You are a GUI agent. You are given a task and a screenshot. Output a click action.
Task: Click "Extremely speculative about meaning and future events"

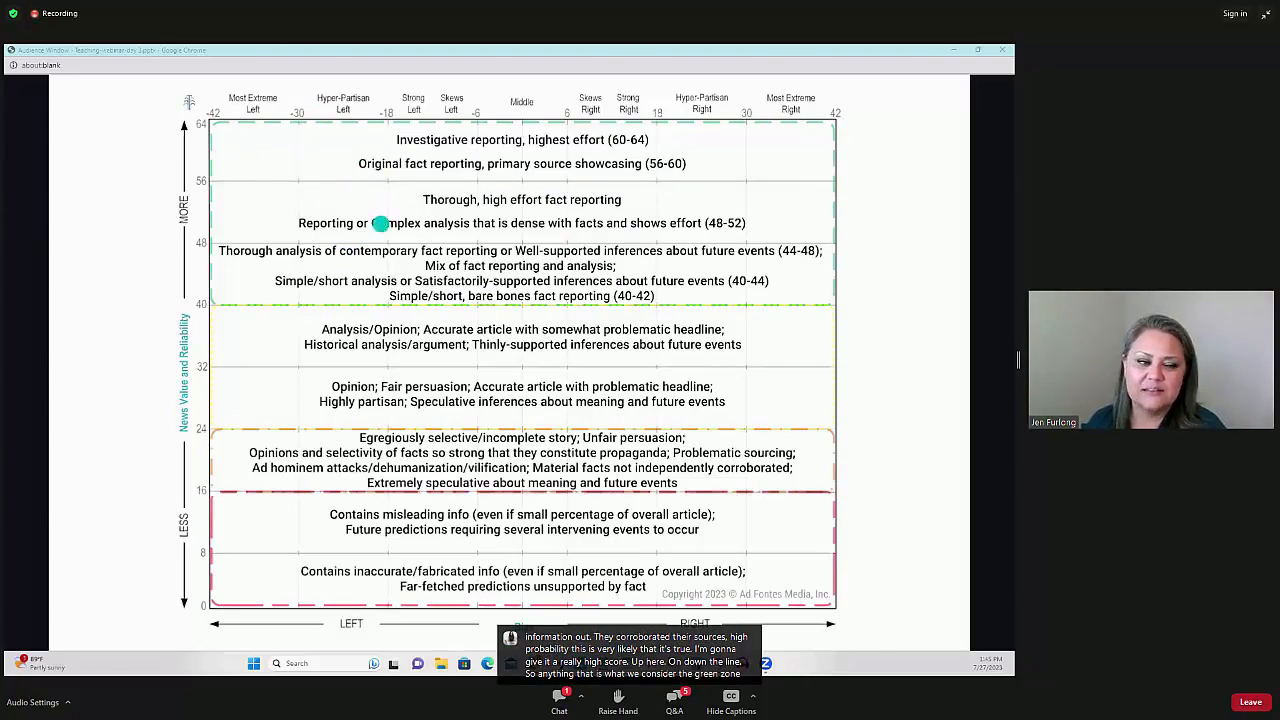[x=522, y=483]
